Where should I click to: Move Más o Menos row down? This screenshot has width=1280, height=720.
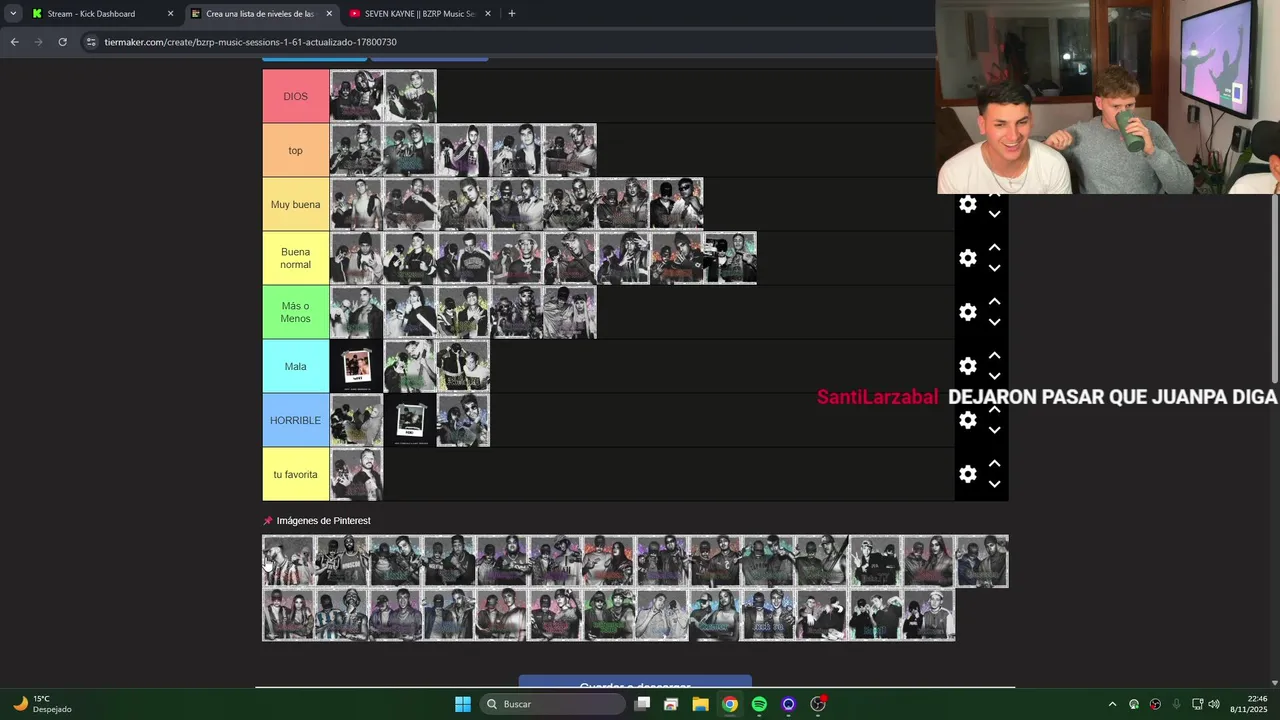[x=994, y=322]
